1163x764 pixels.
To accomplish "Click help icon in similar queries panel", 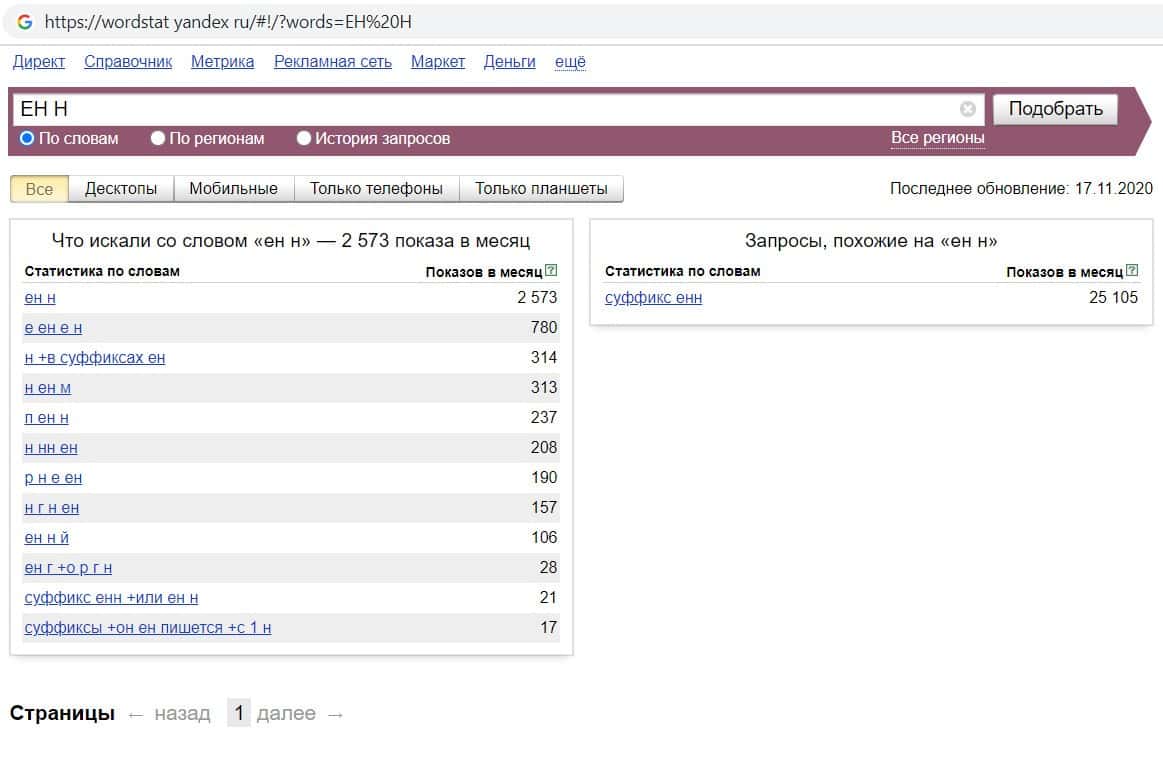I will [1132, 271].
